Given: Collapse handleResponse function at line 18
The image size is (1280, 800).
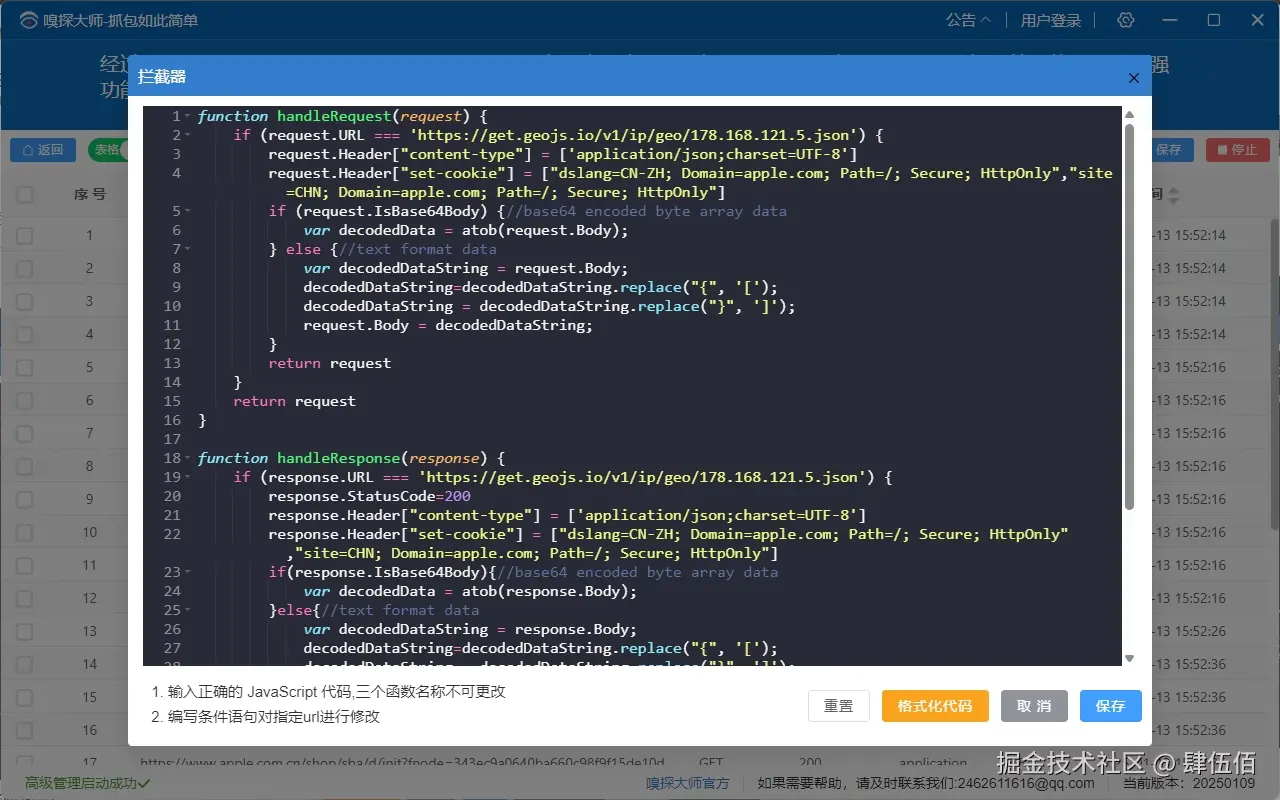Looking at the screenshot, I should pyautogui.click(x=188, y=458).
